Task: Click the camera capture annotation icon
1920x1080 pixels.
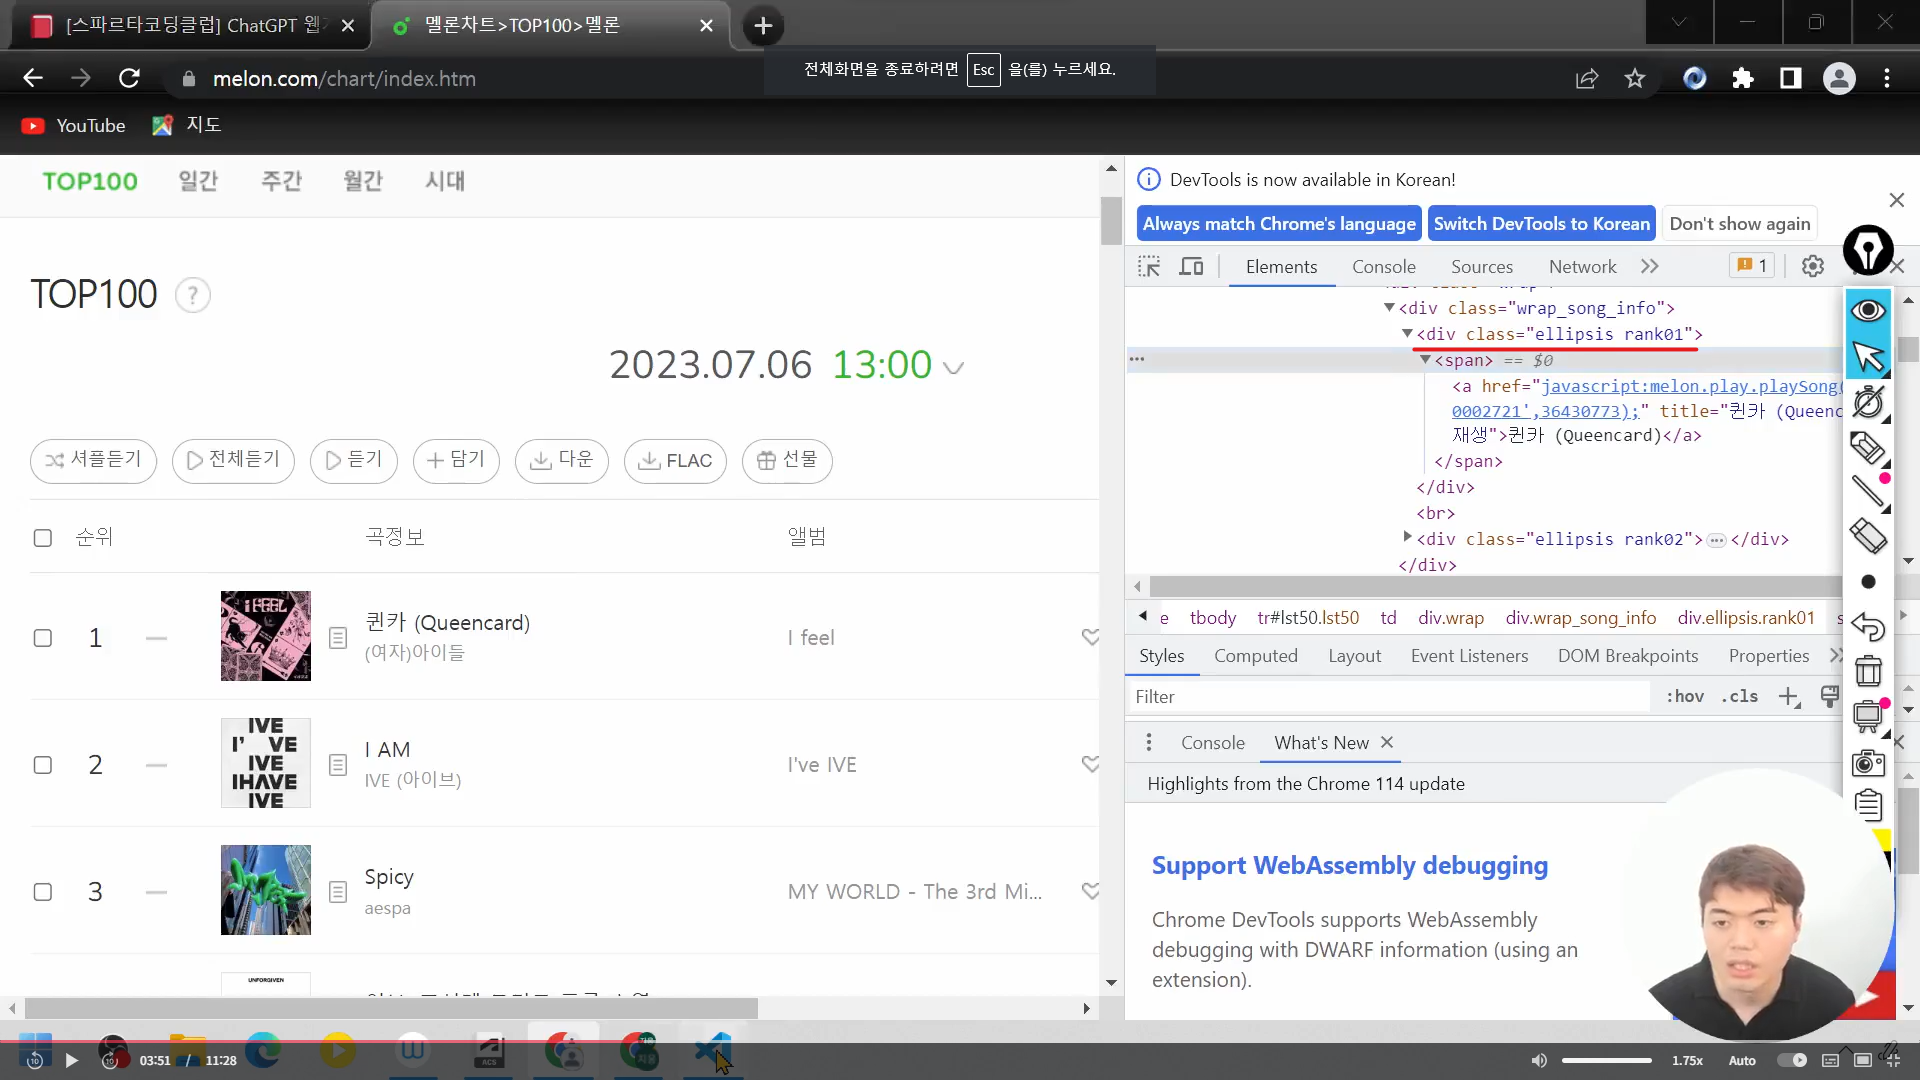Action: point(1868,764)
